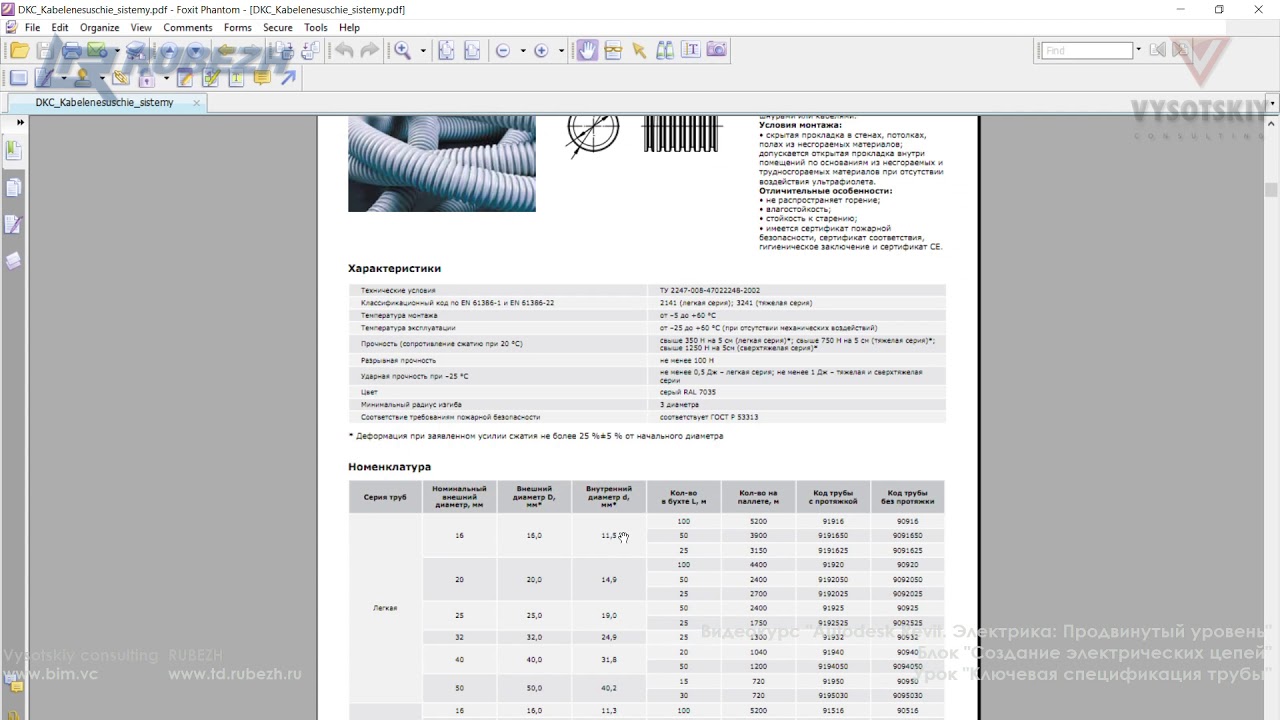Open the Comments menu
The image size is (1280, 720).
188,28
